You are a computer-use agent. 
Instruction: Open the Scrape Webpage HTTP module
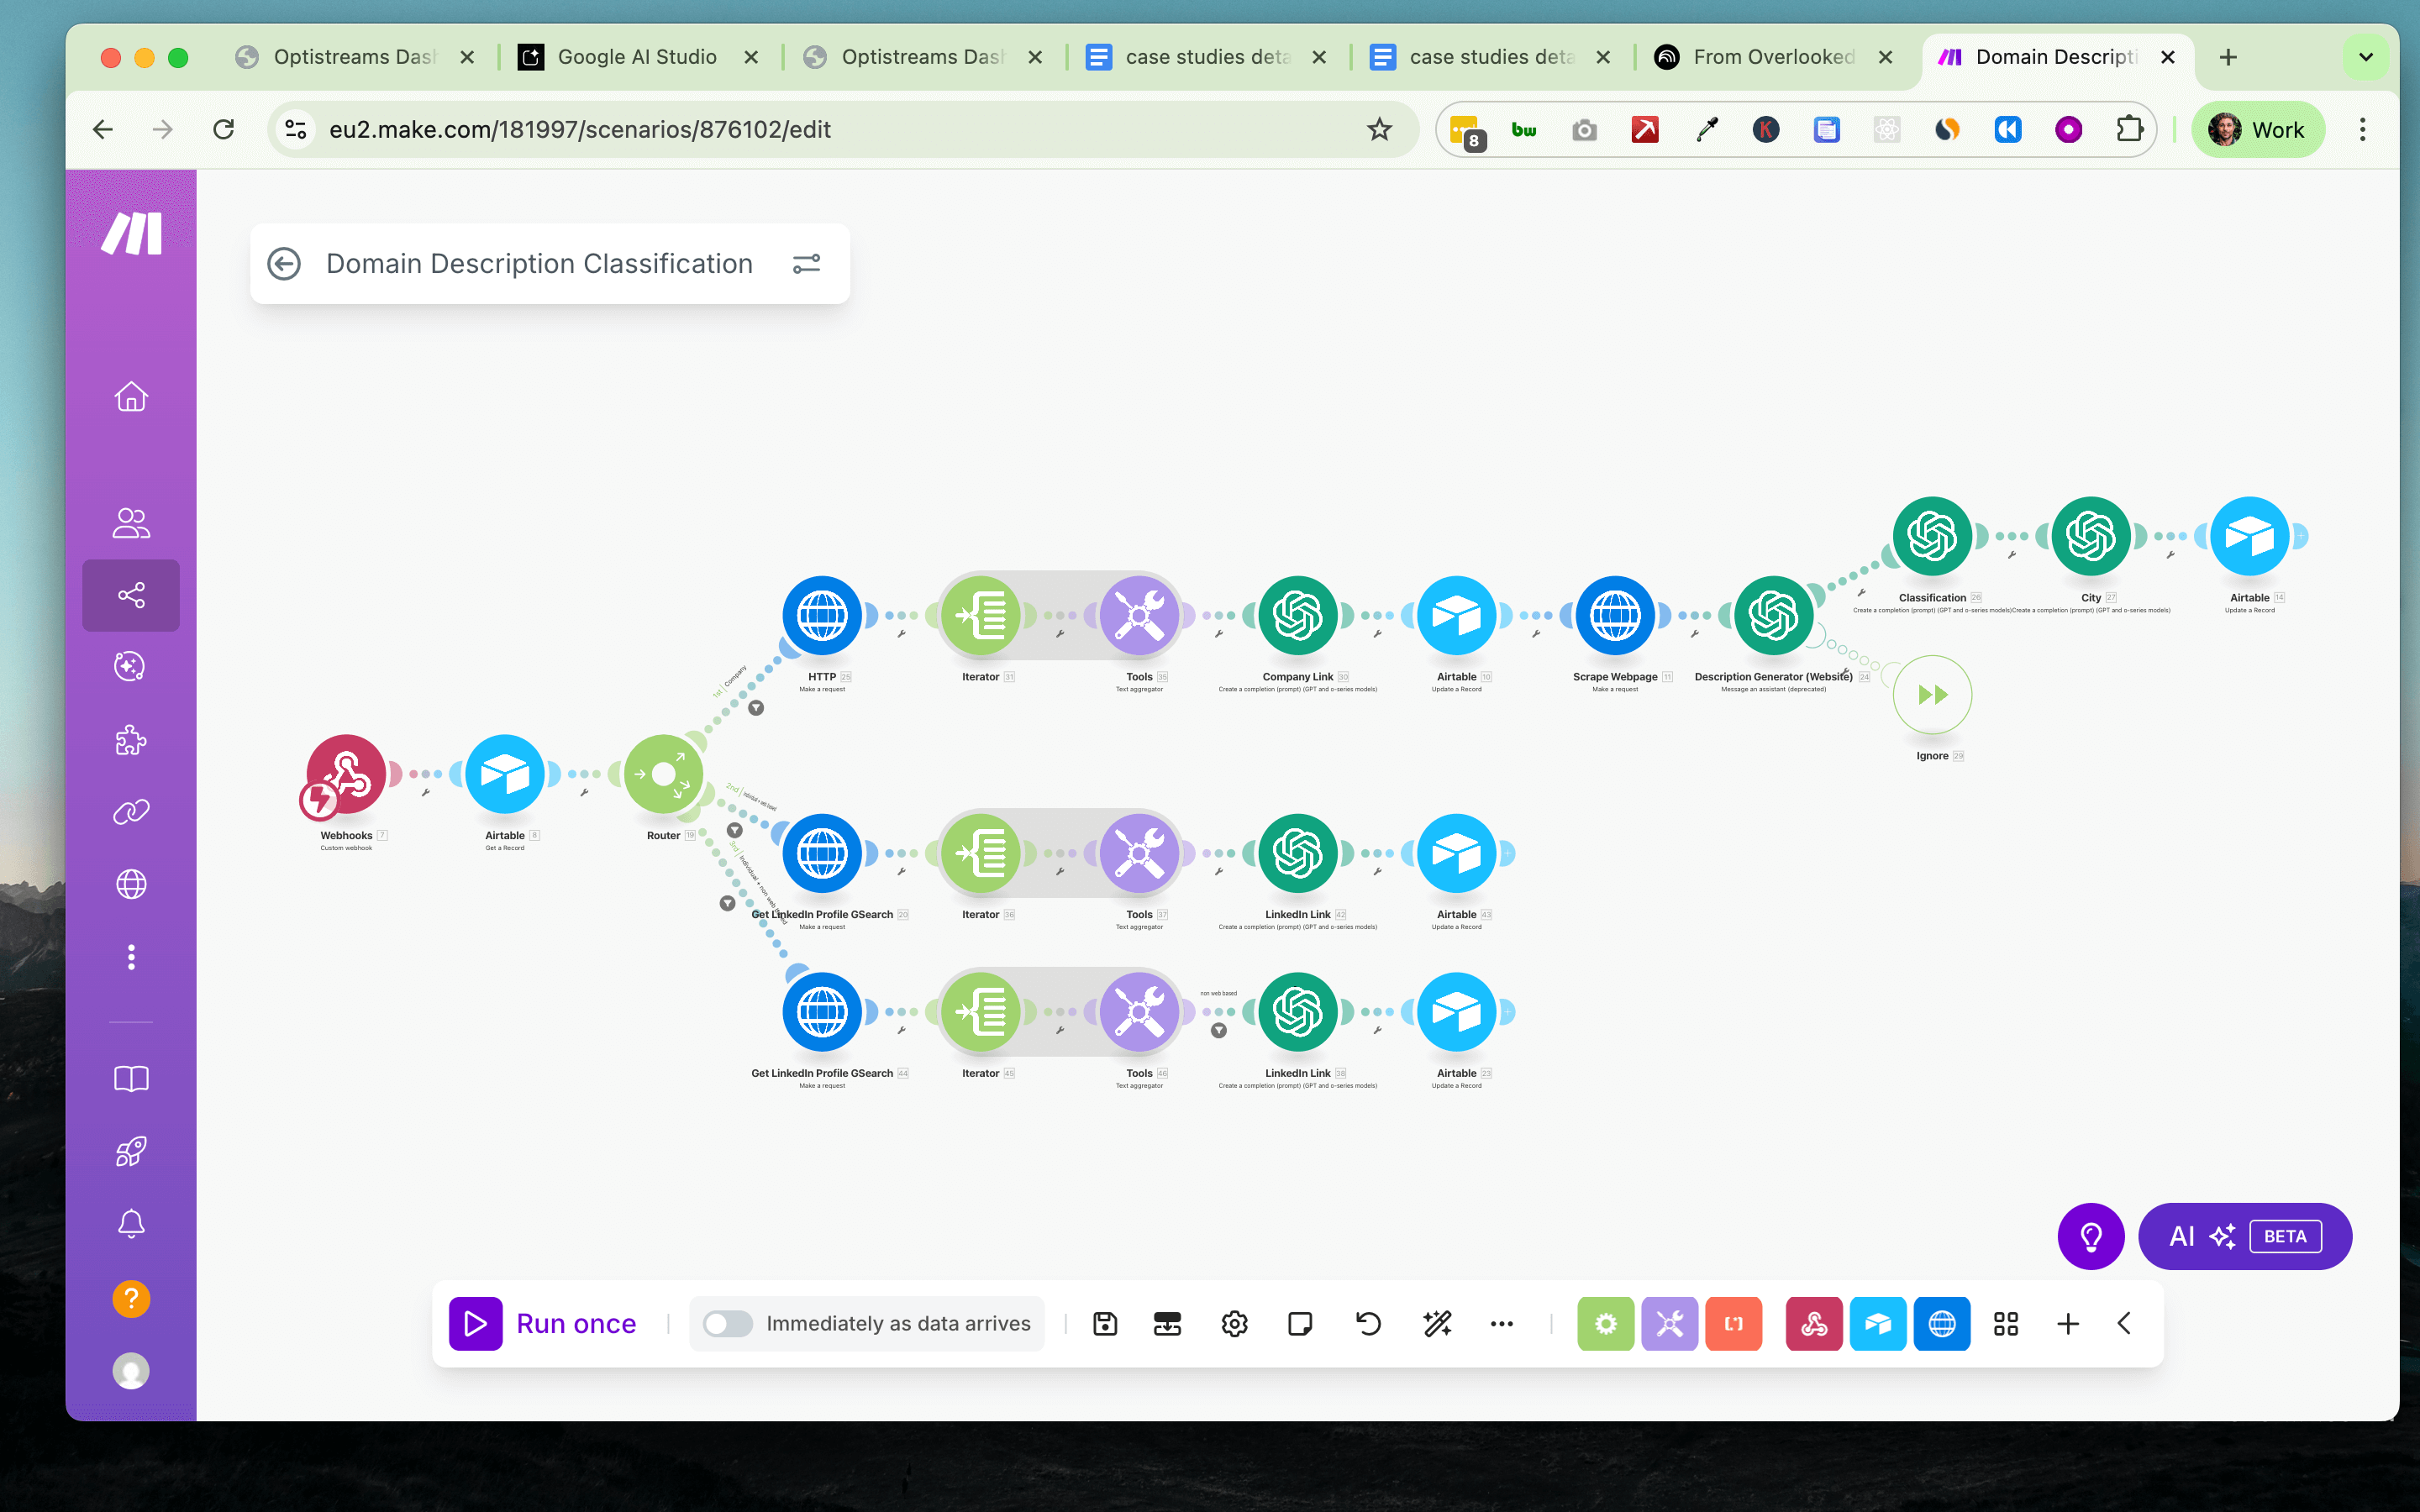[x=1614, y=615]
